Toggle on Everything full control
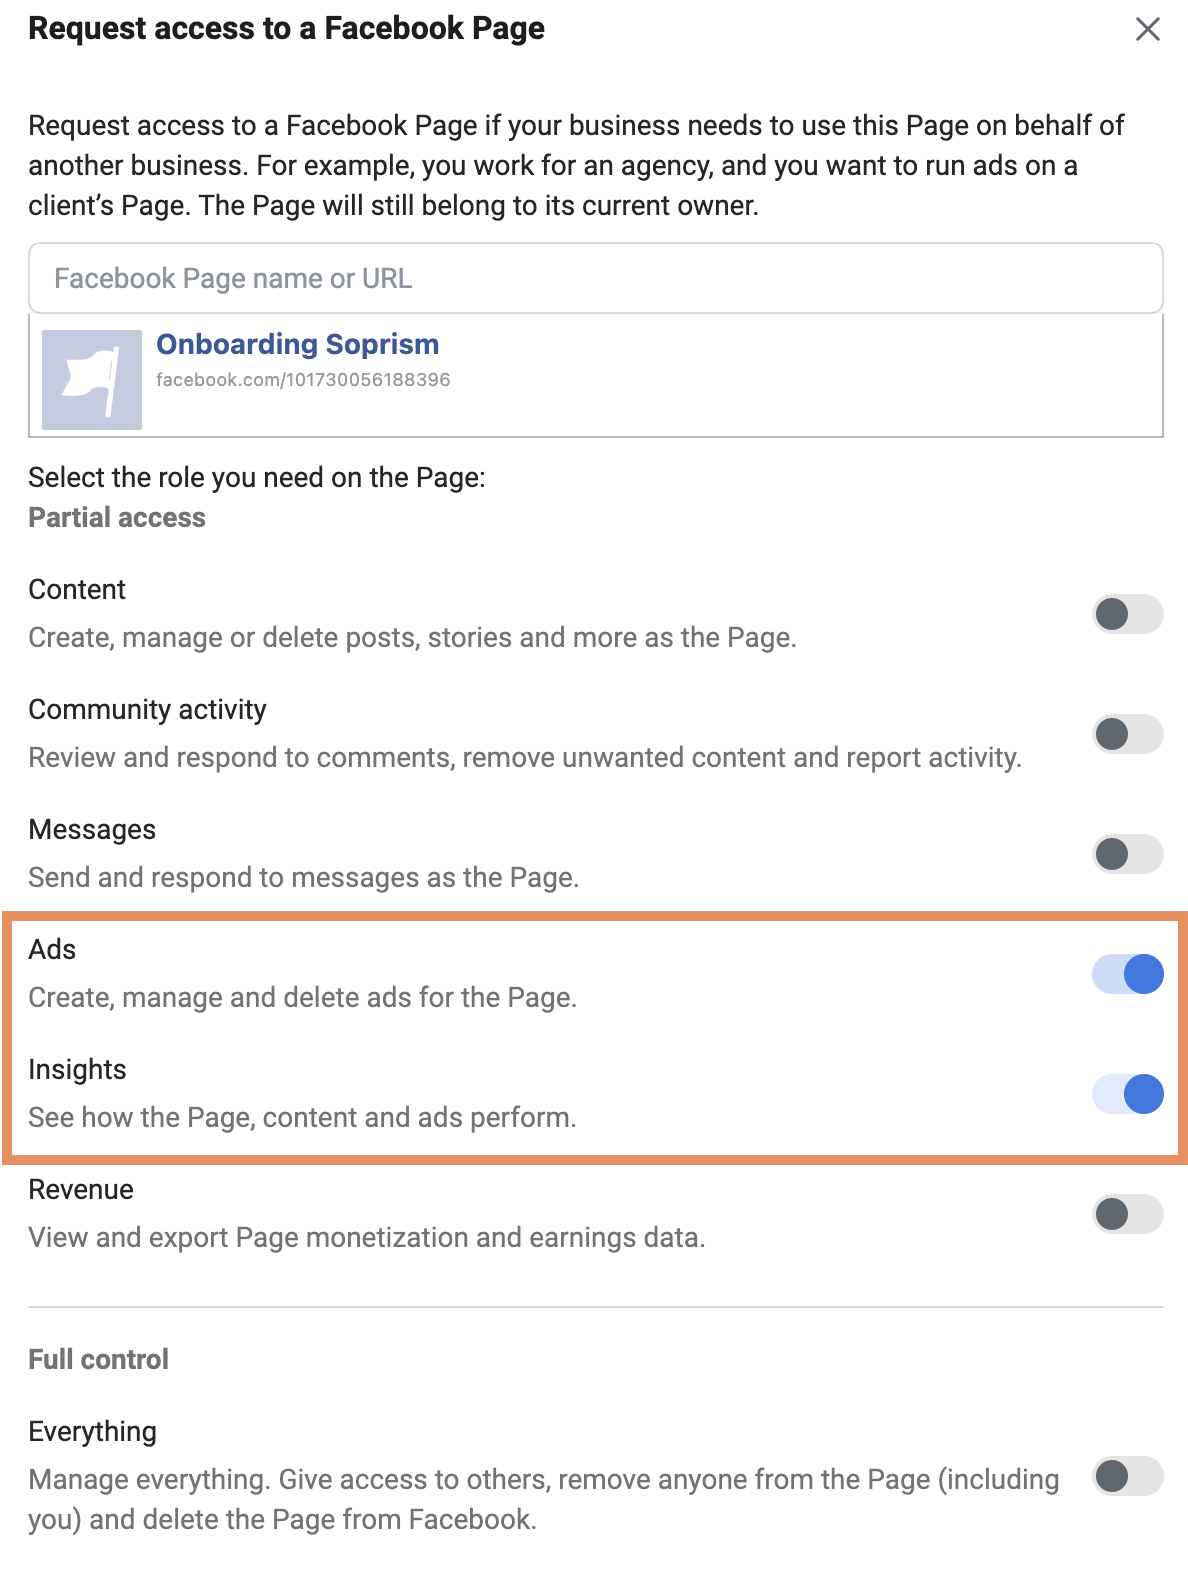 tap(1127, 1476)
